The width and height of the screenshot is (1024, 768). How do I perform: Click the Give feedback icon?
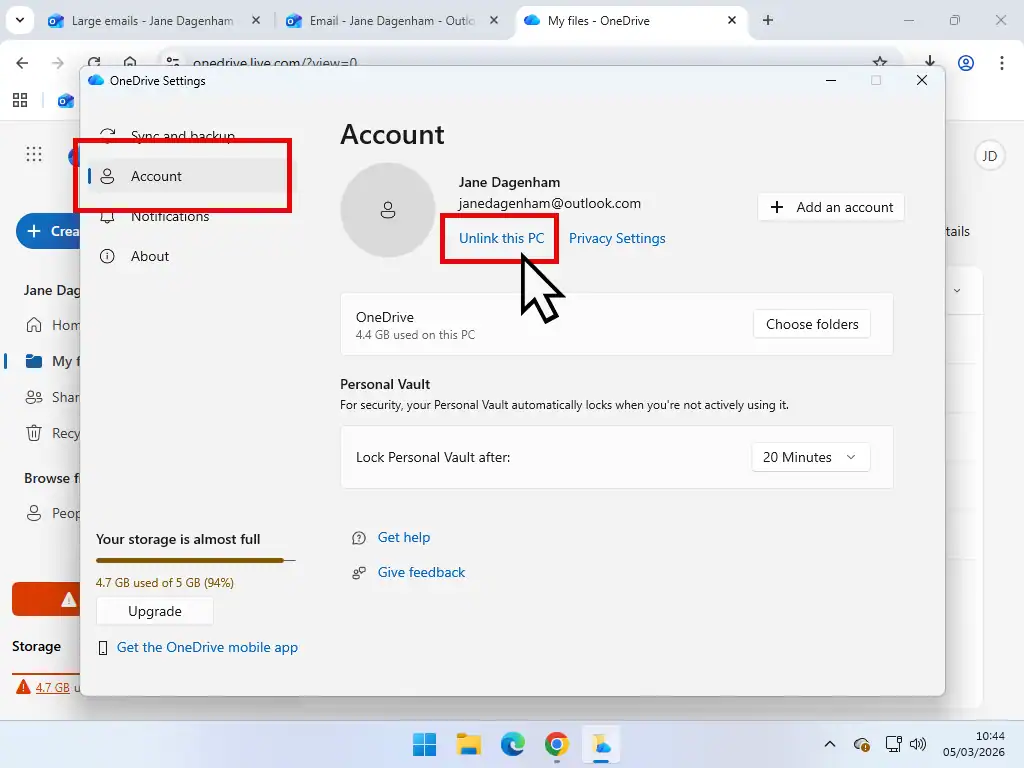pyautogui.click(x=358, y=572)
